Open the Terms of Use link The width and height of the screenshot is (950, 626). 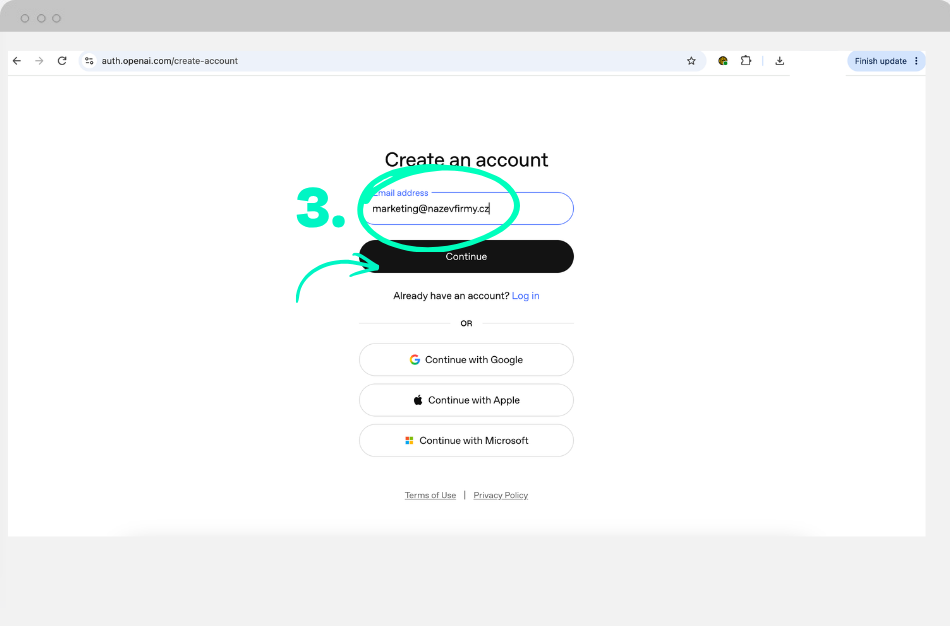pos(430,495)
